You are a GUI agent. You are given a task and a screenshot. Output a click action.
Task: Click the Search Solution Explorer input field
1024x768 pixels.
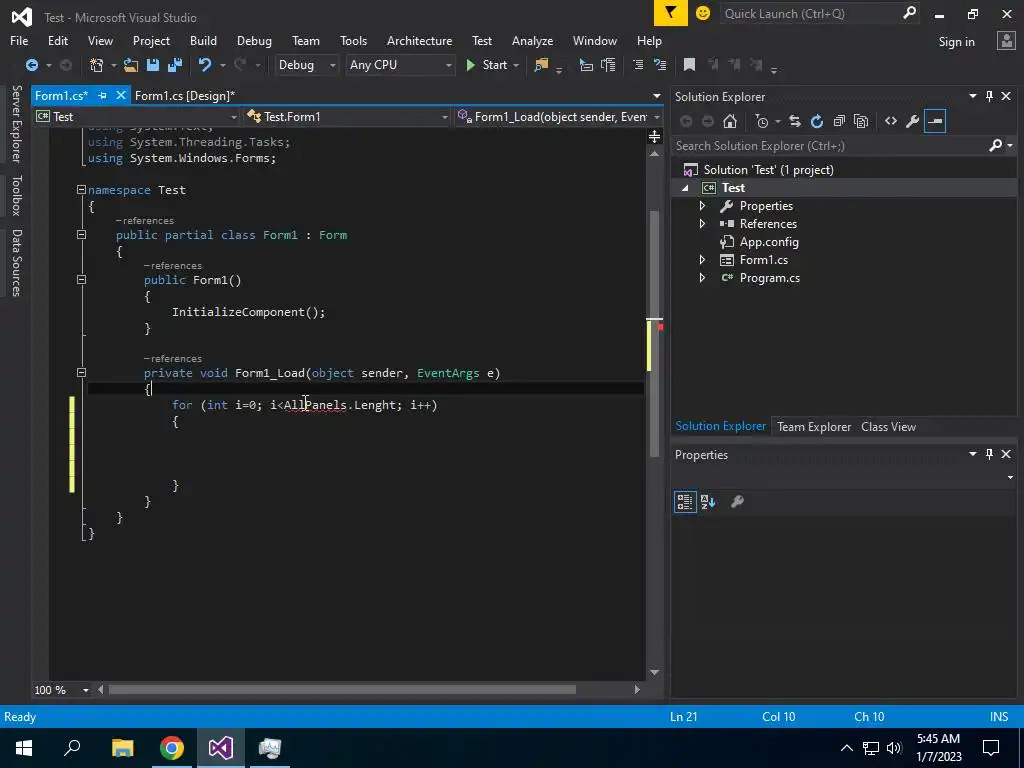click(829, 146)
